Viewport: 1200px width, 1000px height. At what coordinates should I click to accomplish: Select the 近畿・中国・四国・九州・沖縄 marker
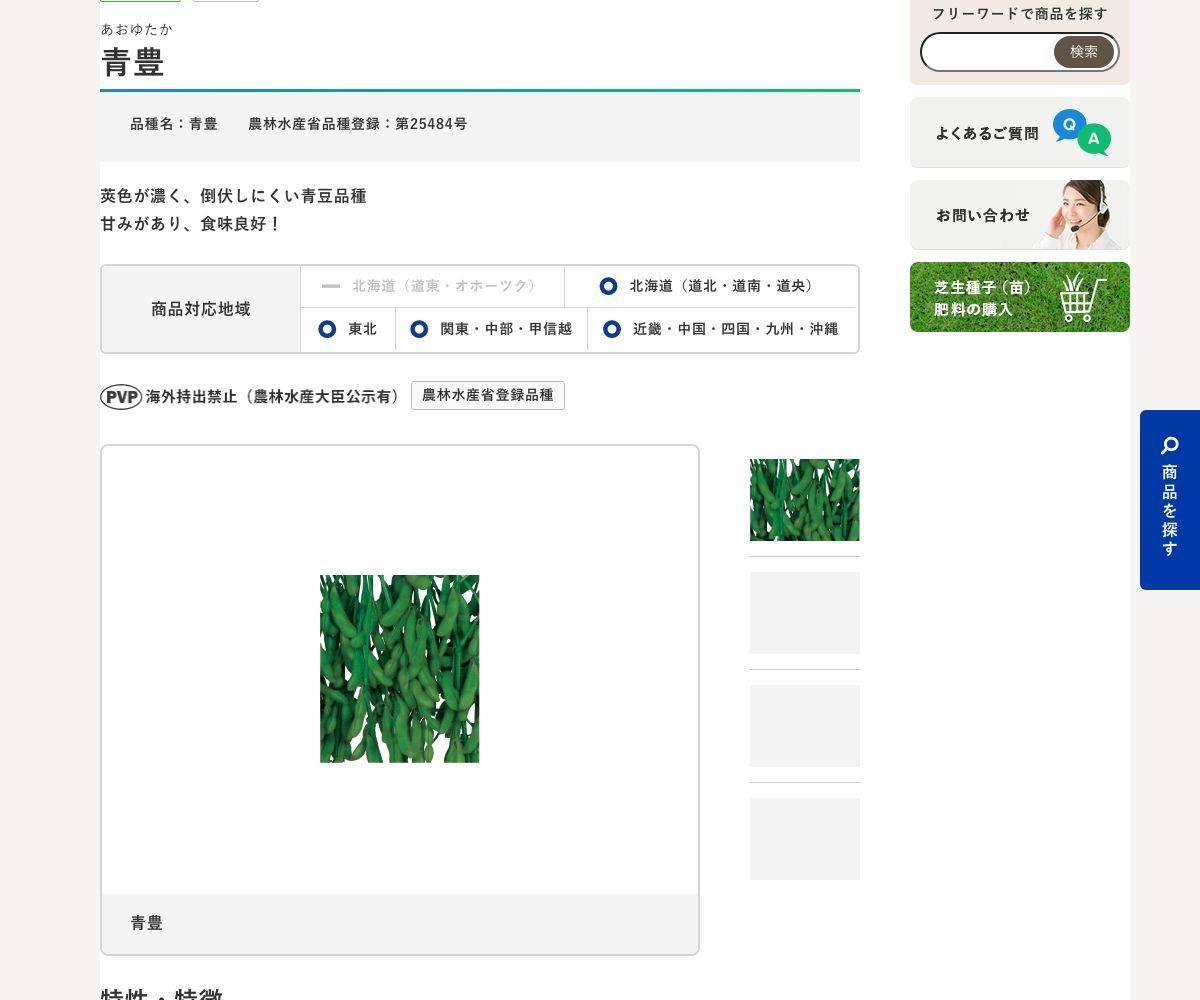[612, 329]
